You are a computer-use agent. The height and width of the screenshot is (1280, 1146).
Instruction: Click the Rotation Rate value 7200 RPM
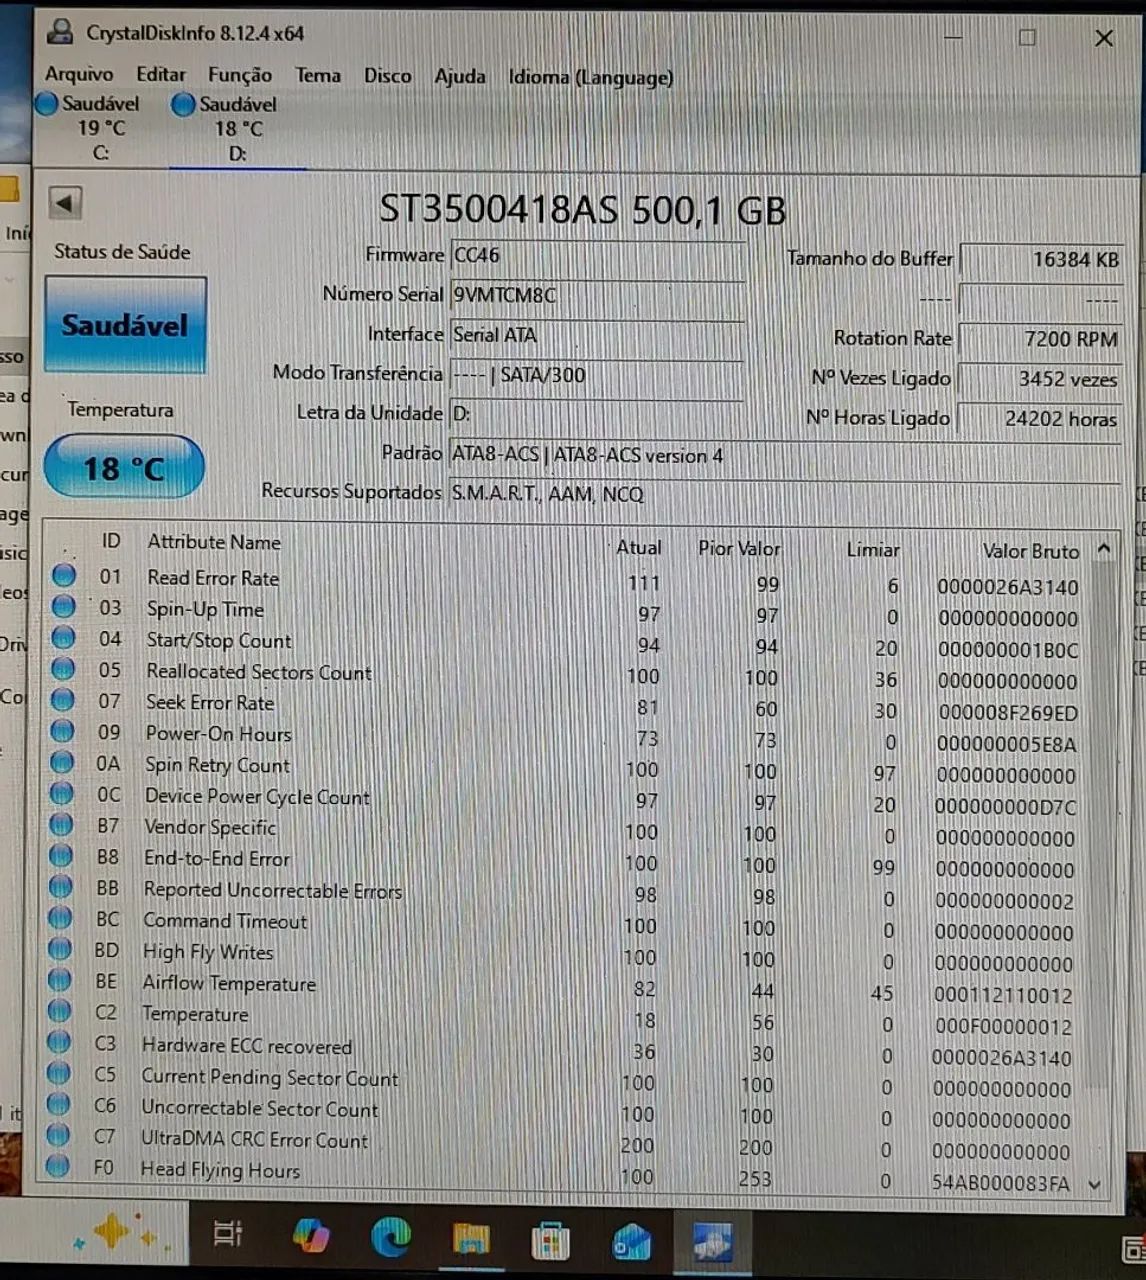[x=1041, y=339]
